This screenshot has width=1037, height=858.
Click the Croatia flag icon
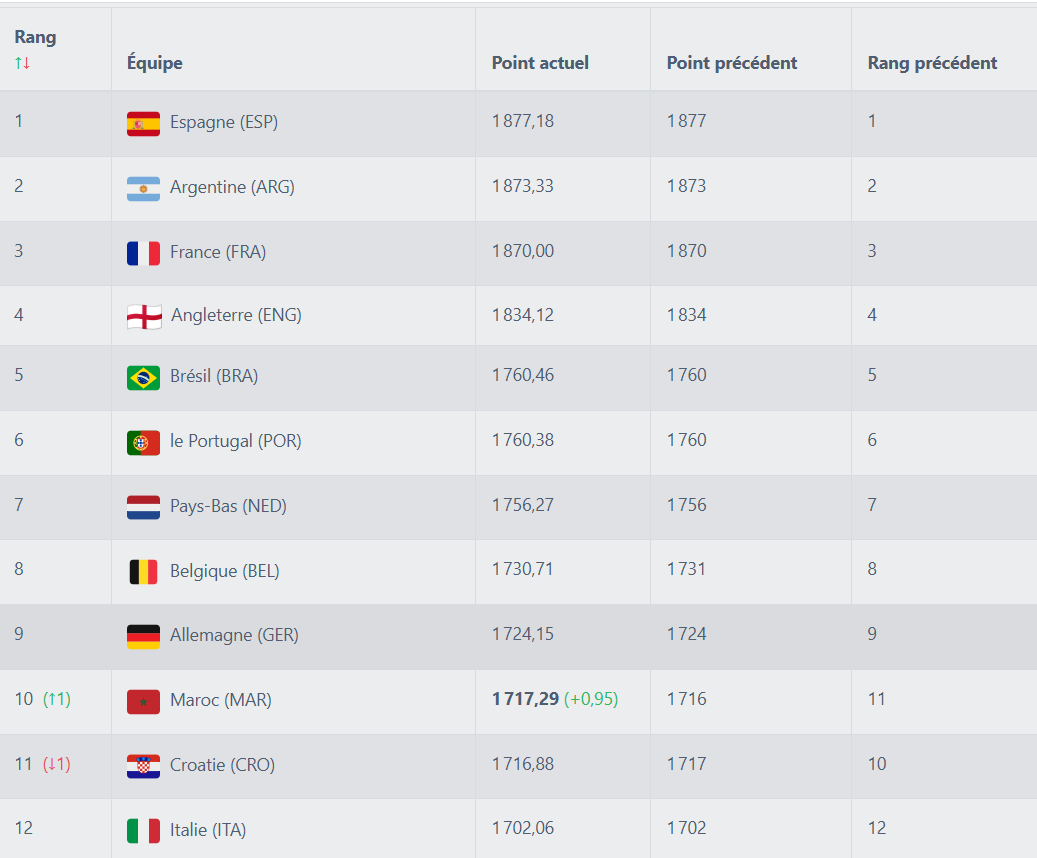pos(141,764)
